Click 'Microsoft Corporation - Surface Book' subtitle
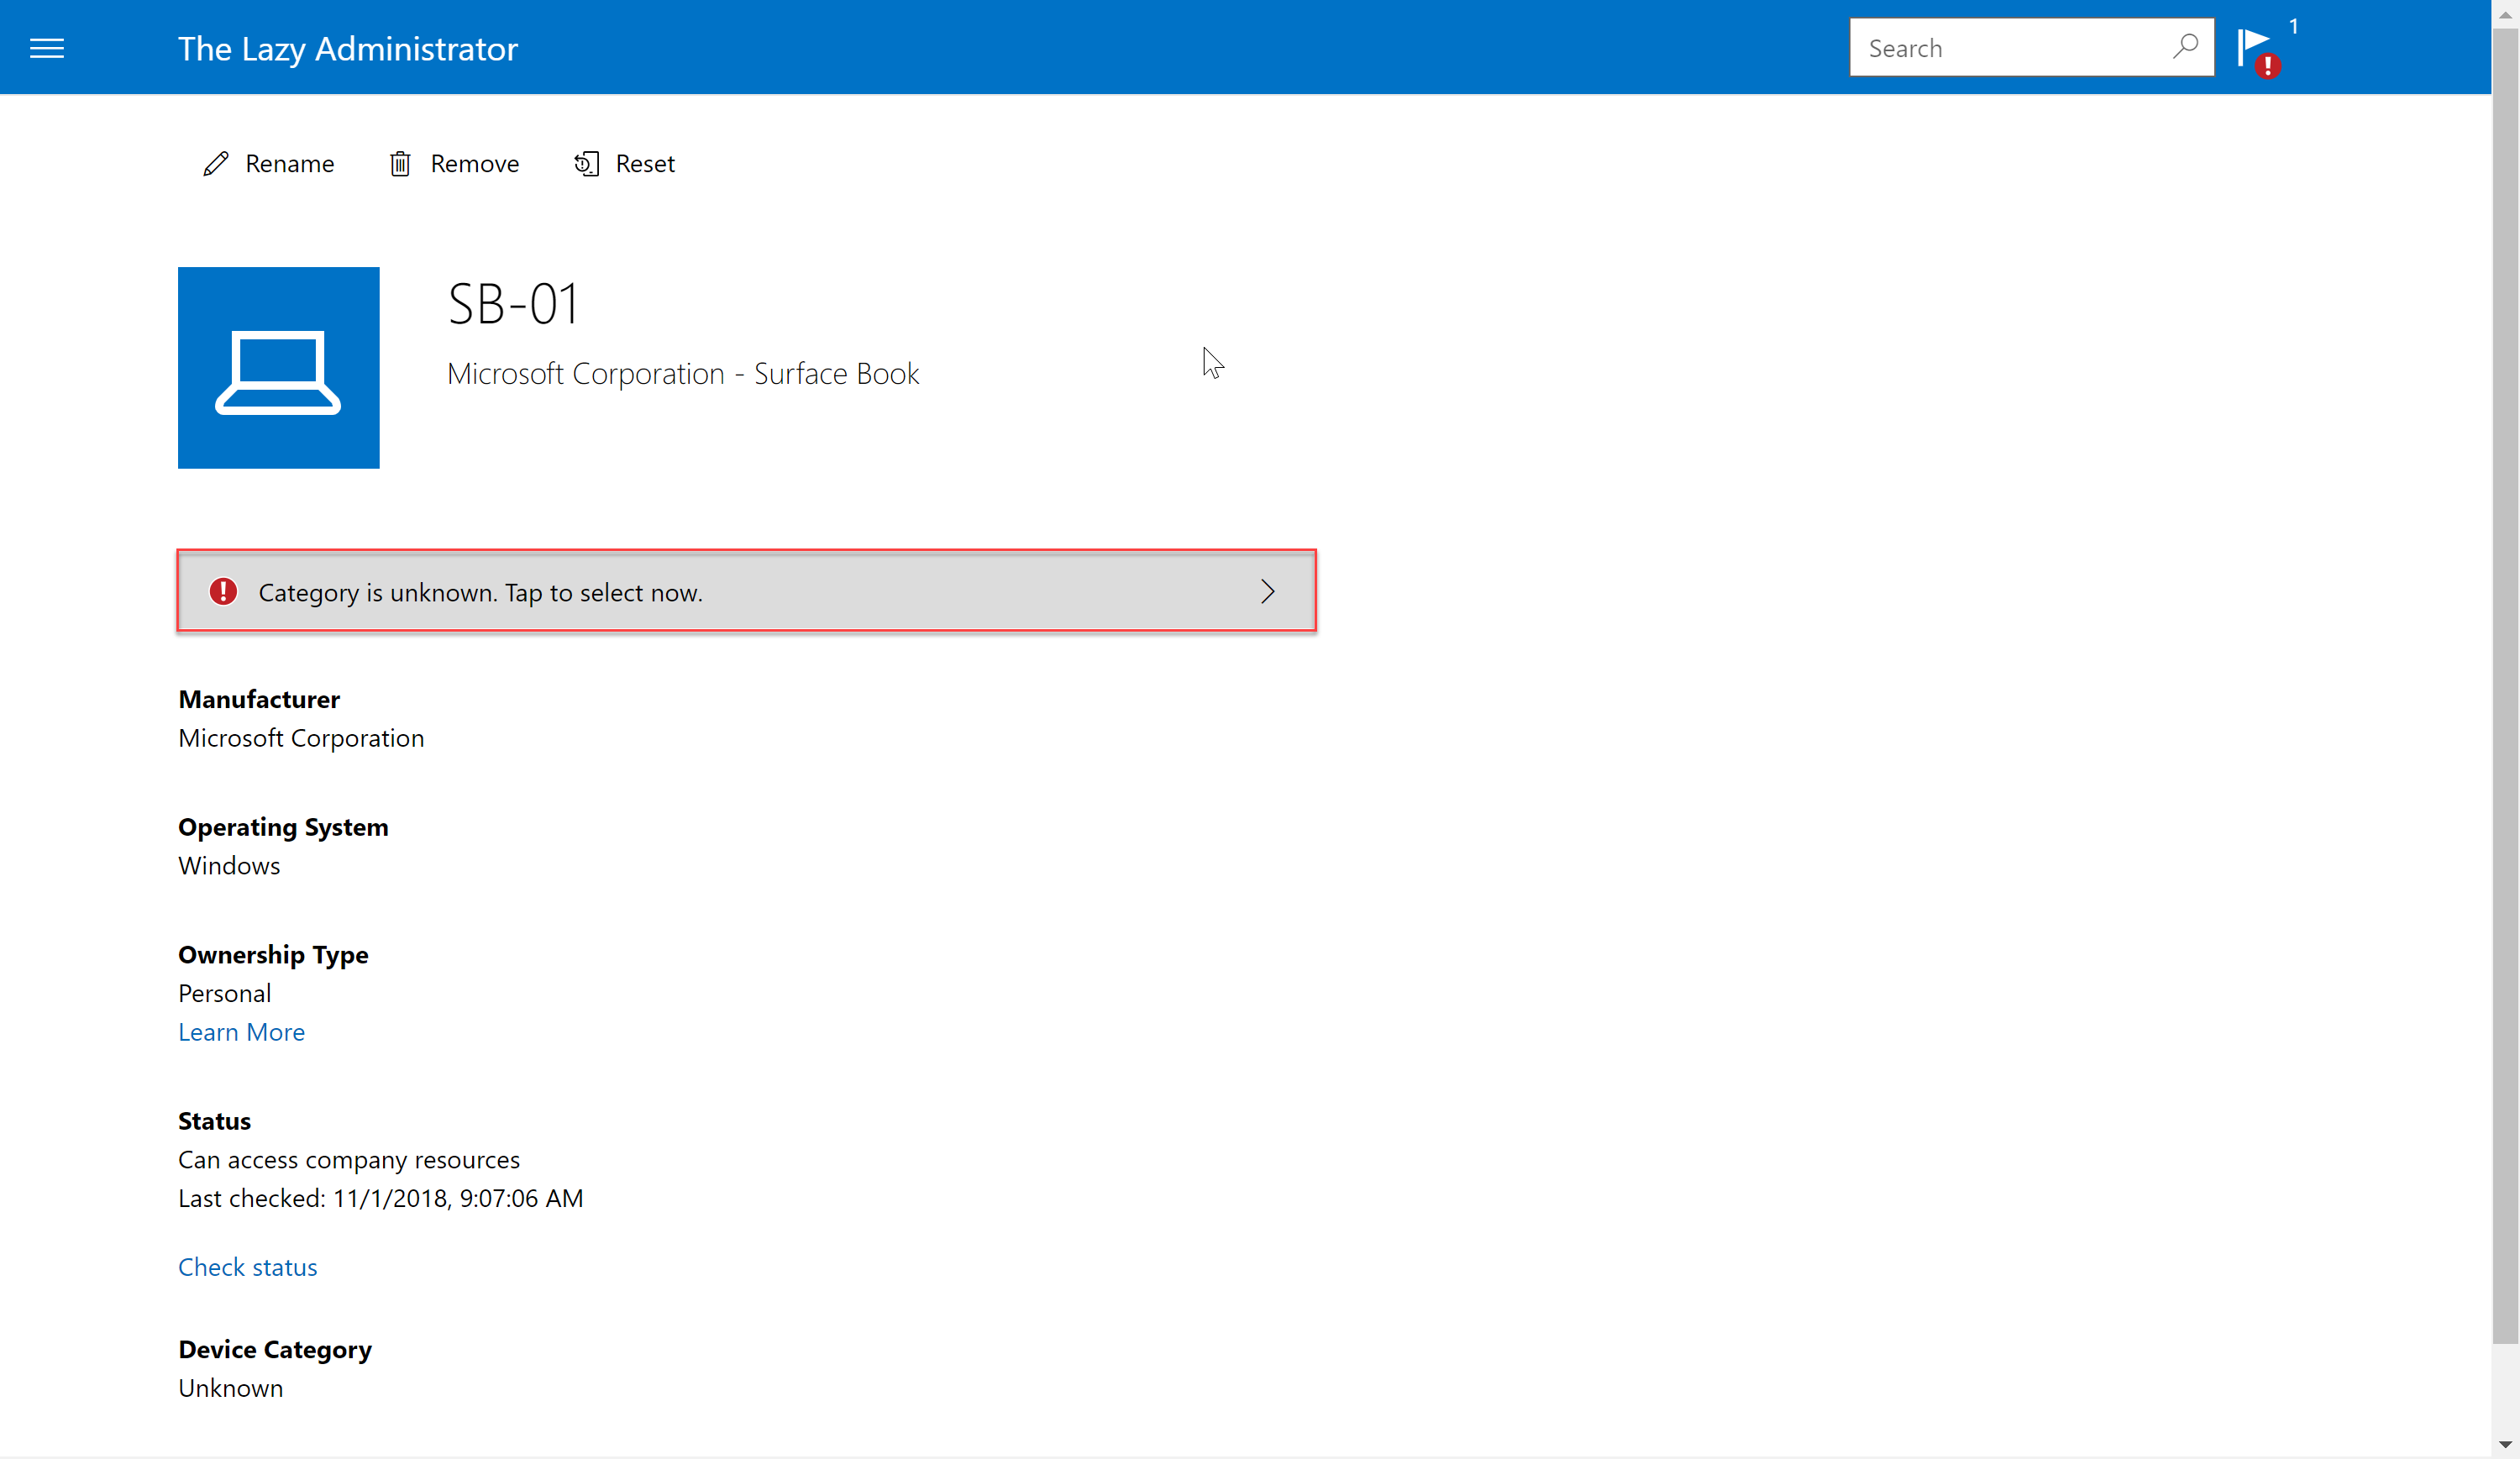Image resolution: width=2520 pixels, height=1459 pixels. 683,374
